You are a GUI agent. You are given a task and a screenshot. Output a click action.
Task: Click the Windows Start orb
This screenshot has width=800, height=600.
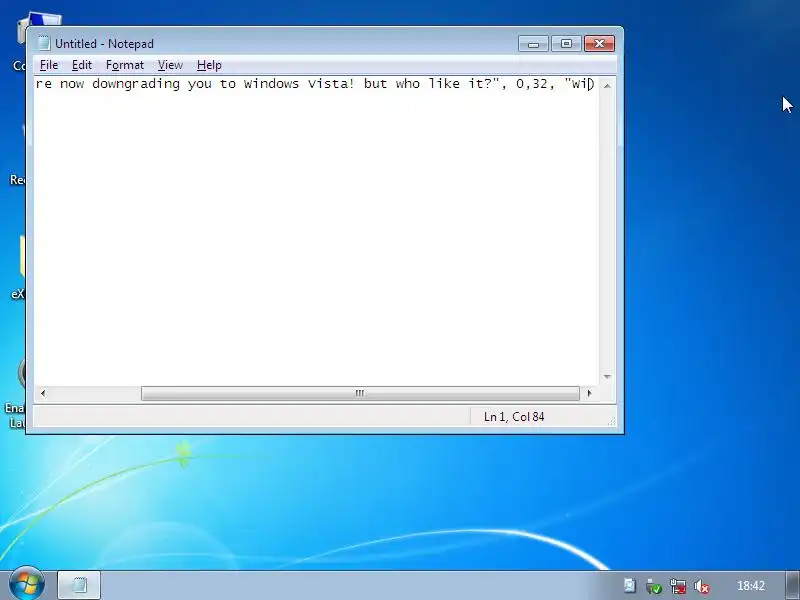[x=27, y=583]
